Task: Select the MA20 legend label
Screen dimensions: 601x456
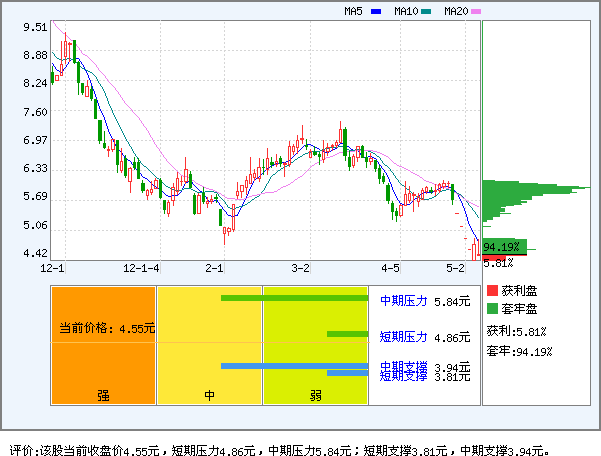Action: tap(456, 11)
